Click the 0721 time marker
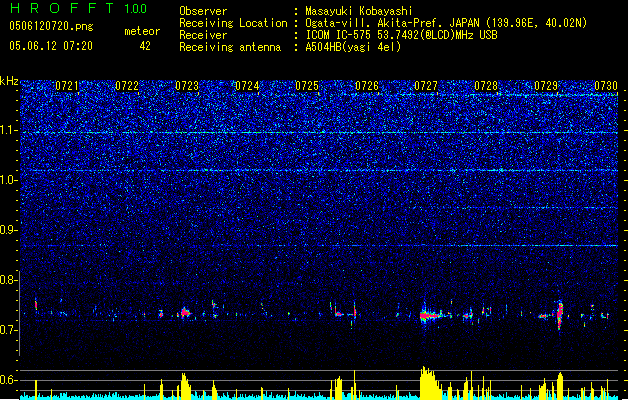This screenshot has width=629, height=400. click(x=67, y=86)
